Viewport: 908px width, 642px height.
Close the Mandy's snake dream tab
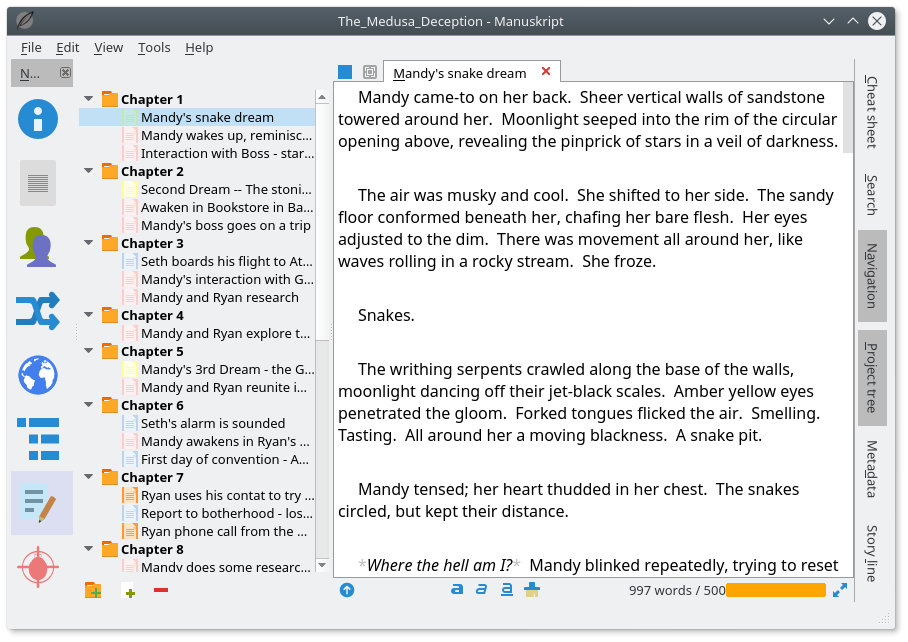[x=545, y=72]
